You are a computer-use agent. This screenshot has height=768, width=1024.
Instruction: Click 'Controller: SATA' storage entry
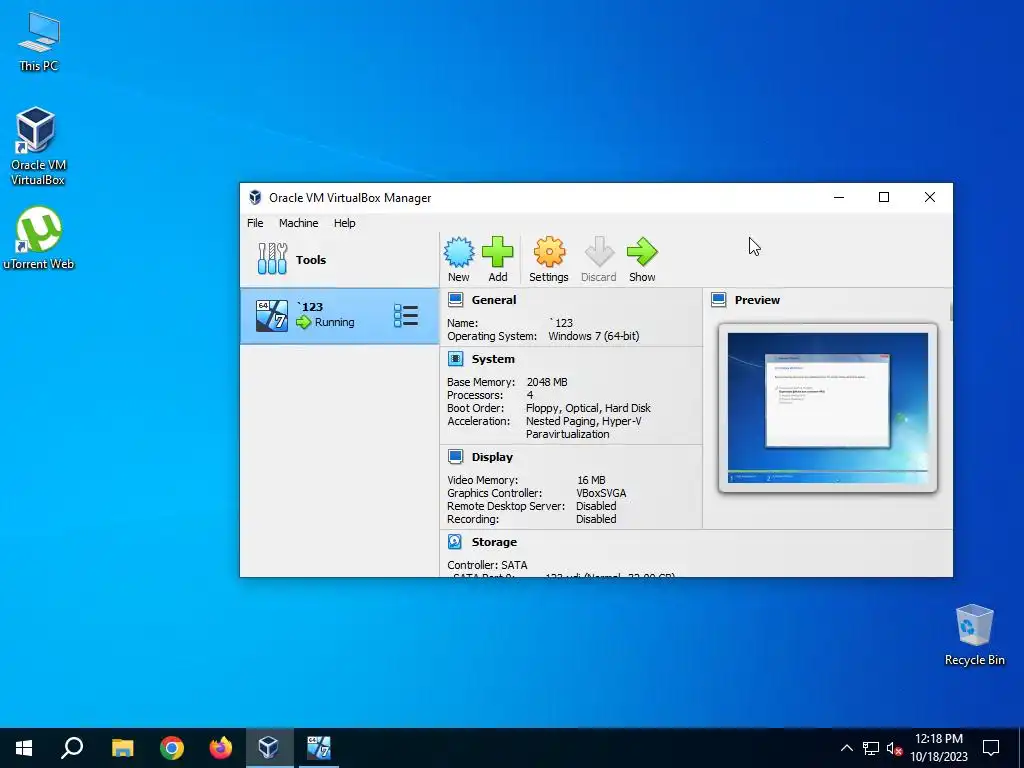click(x=487, y=564)
